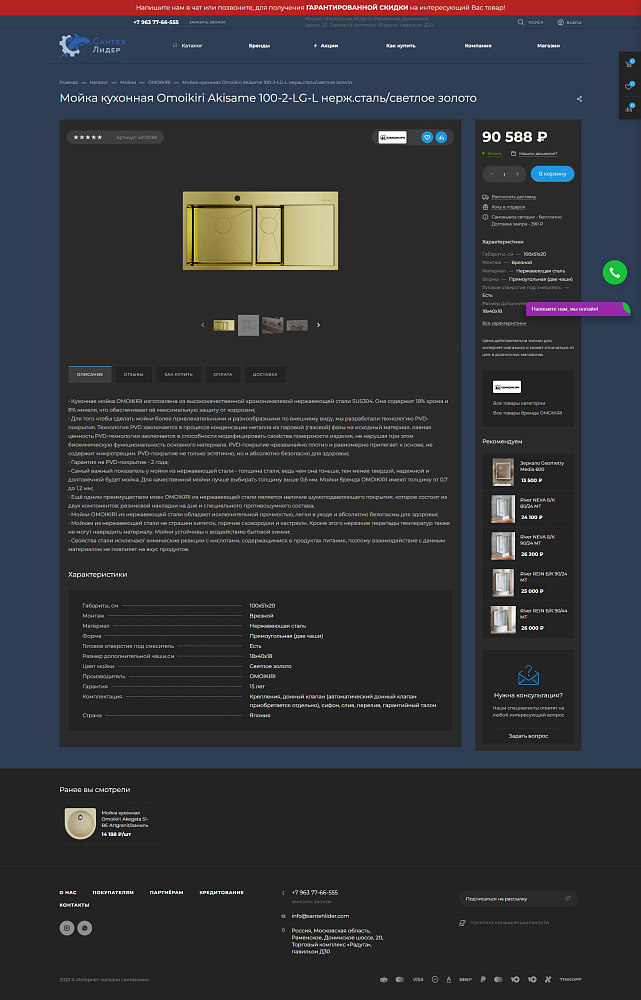641x1000 pixels.
Task: Click the newsletter subscription email field
Action: pyautogui.click(x=512, y=899)
